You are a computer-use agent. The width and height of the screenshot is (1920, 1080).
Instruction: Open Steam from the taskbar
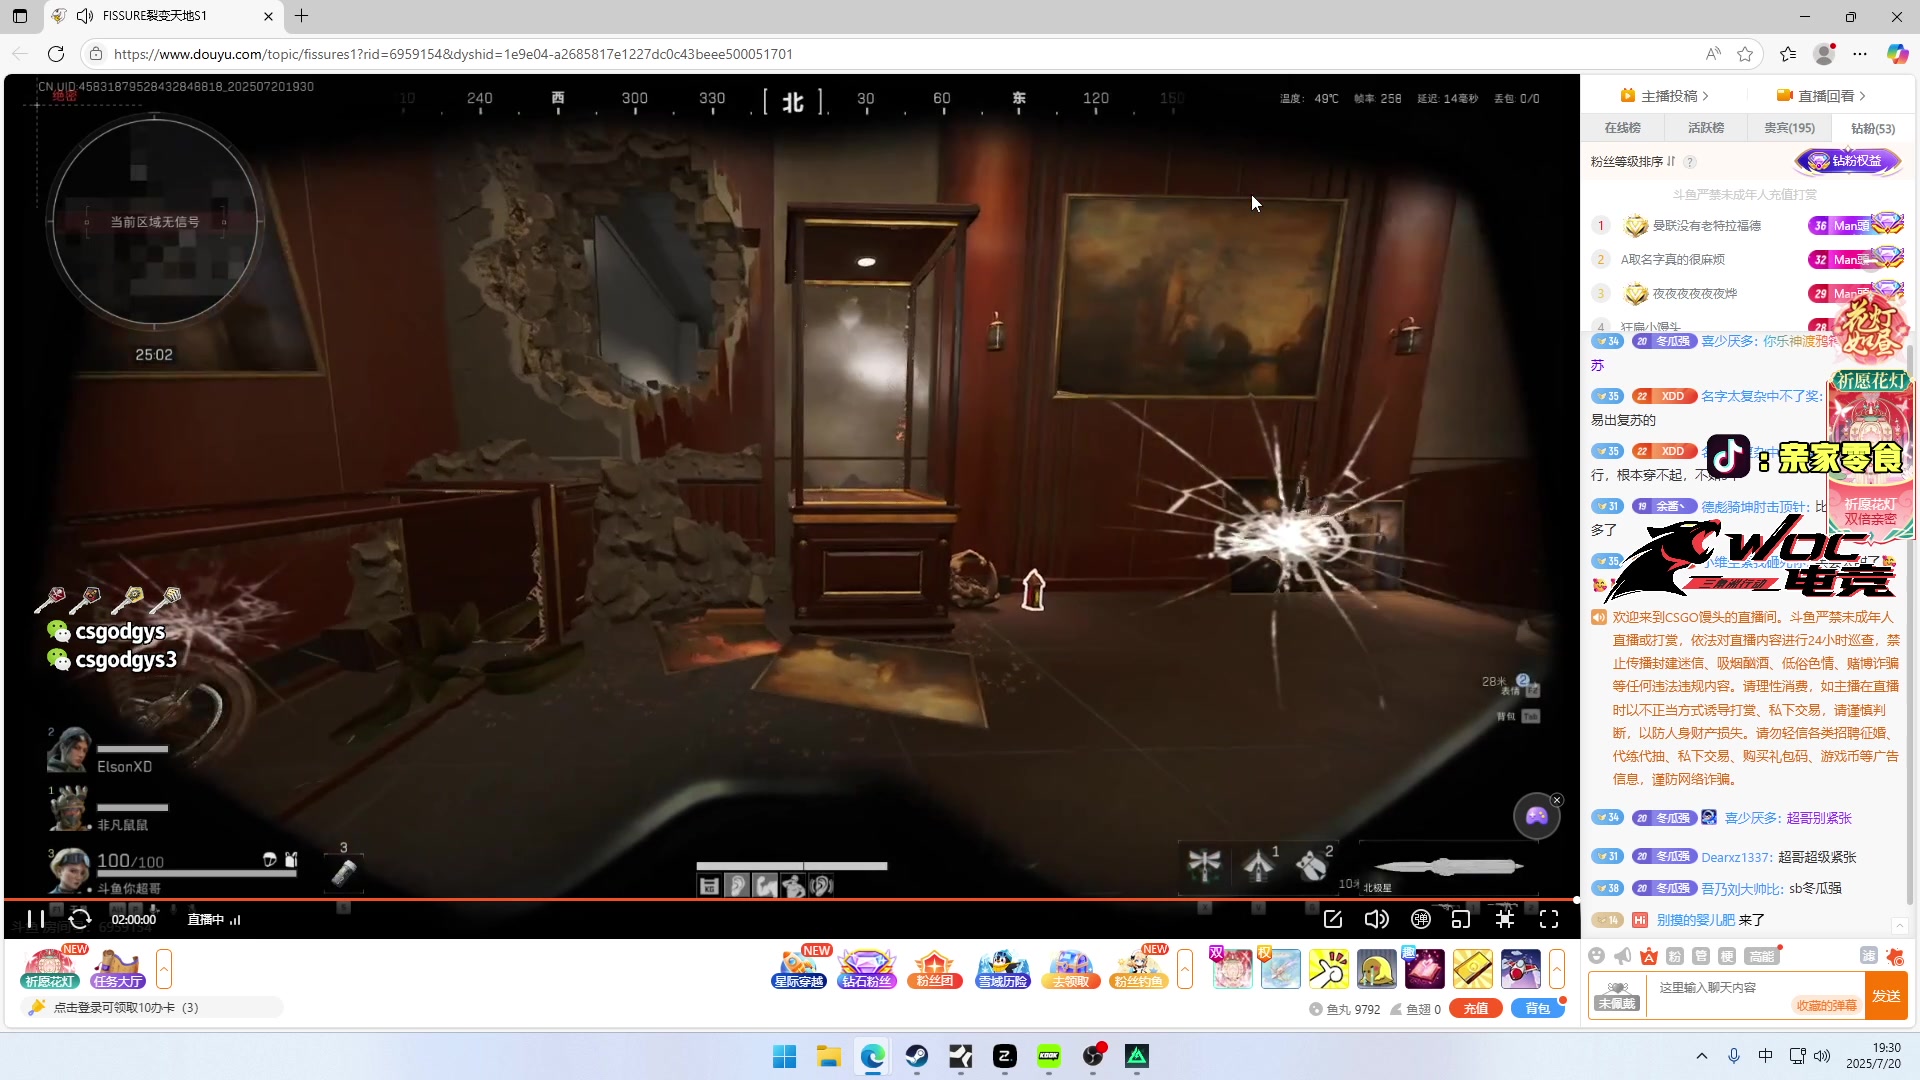pyautogui.click(x=916, y=1056)
